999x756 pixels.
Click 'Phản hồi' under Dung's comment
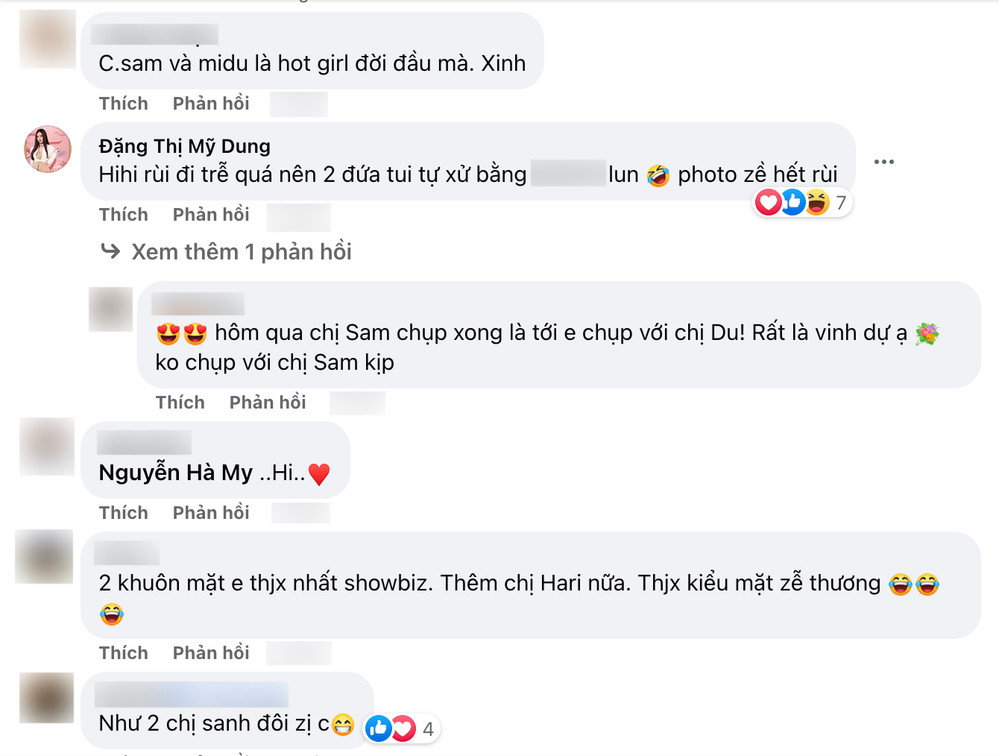[x=211, y=214]
